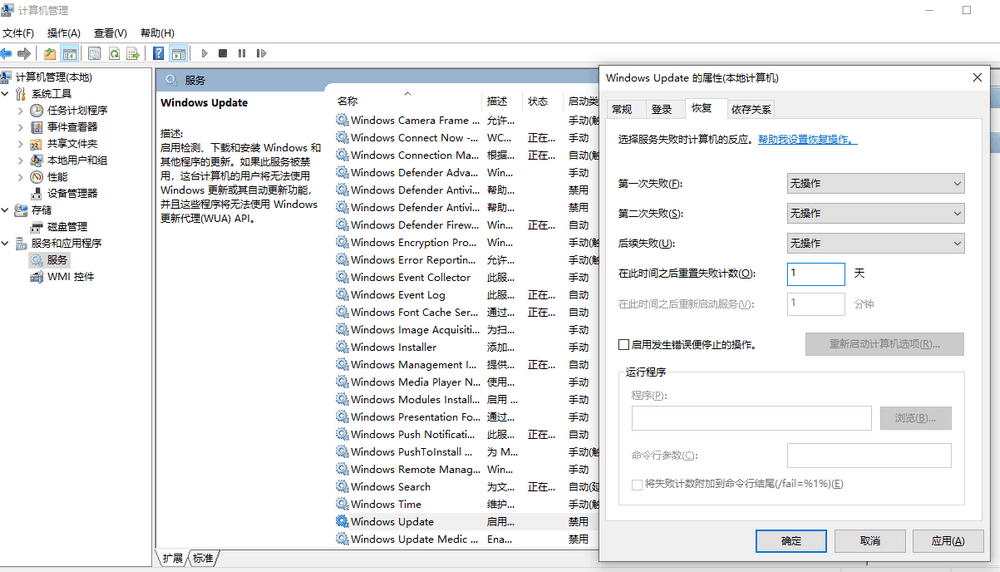Open the 第二次失败 dropdown
This screenshot has height=572, width=1000.
875,213
